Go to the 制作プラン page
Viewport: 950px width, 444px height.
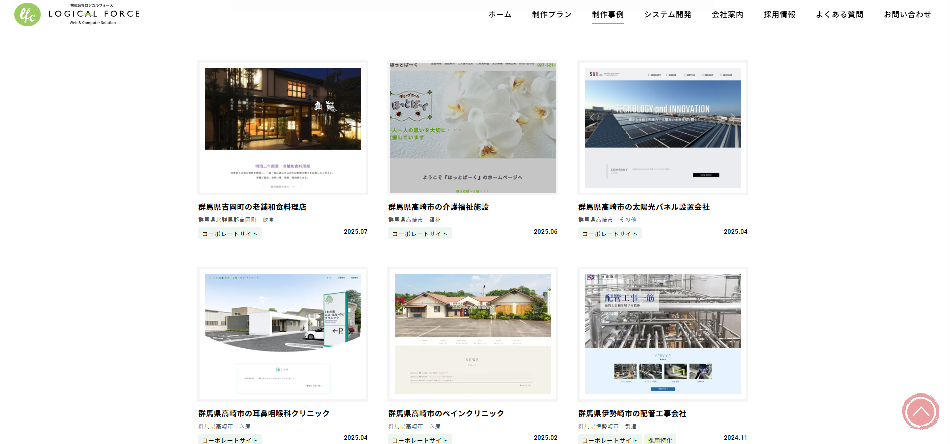(552, 15)
